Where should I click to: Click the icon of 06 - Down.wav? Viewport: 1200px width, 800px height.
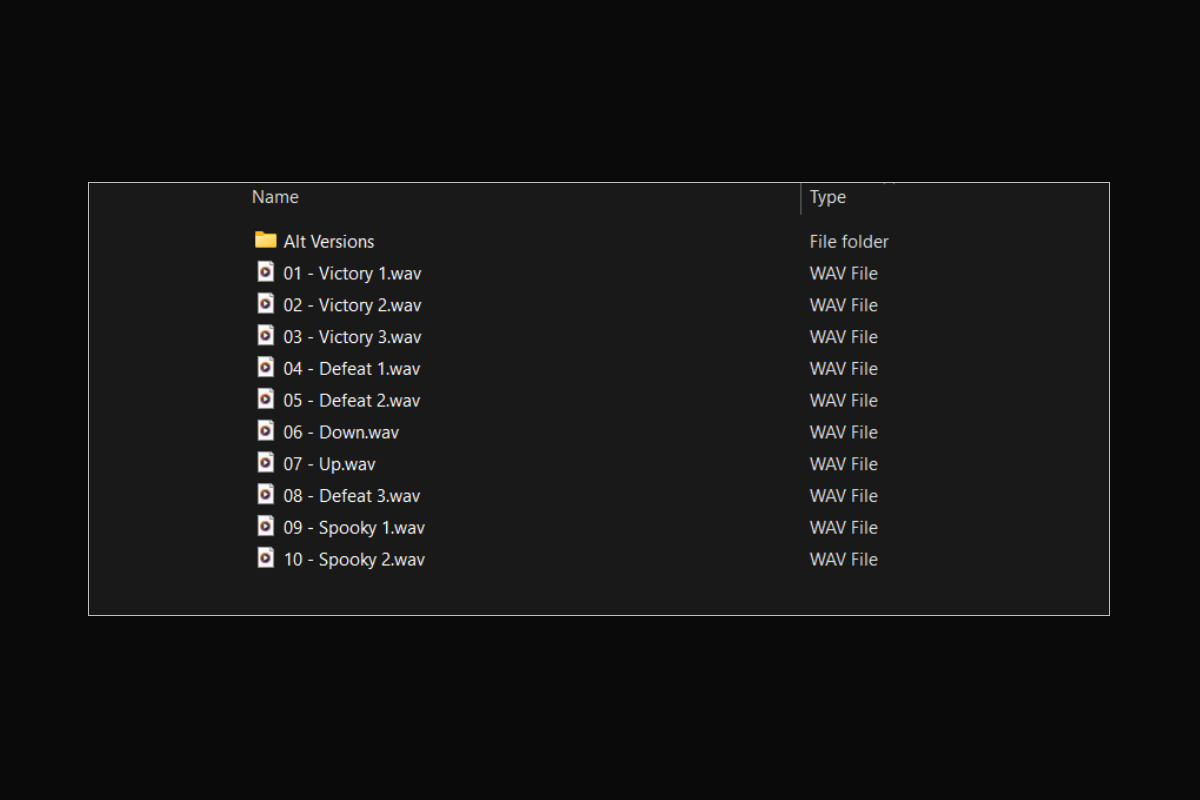pos(265,430)
